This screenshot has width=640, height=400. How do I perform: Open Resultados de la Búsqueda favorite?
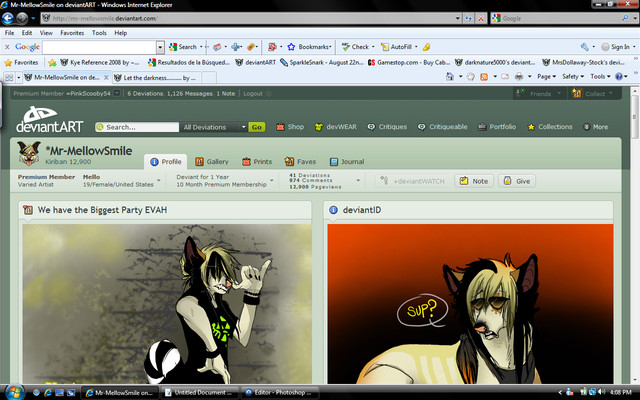(189, 62)
